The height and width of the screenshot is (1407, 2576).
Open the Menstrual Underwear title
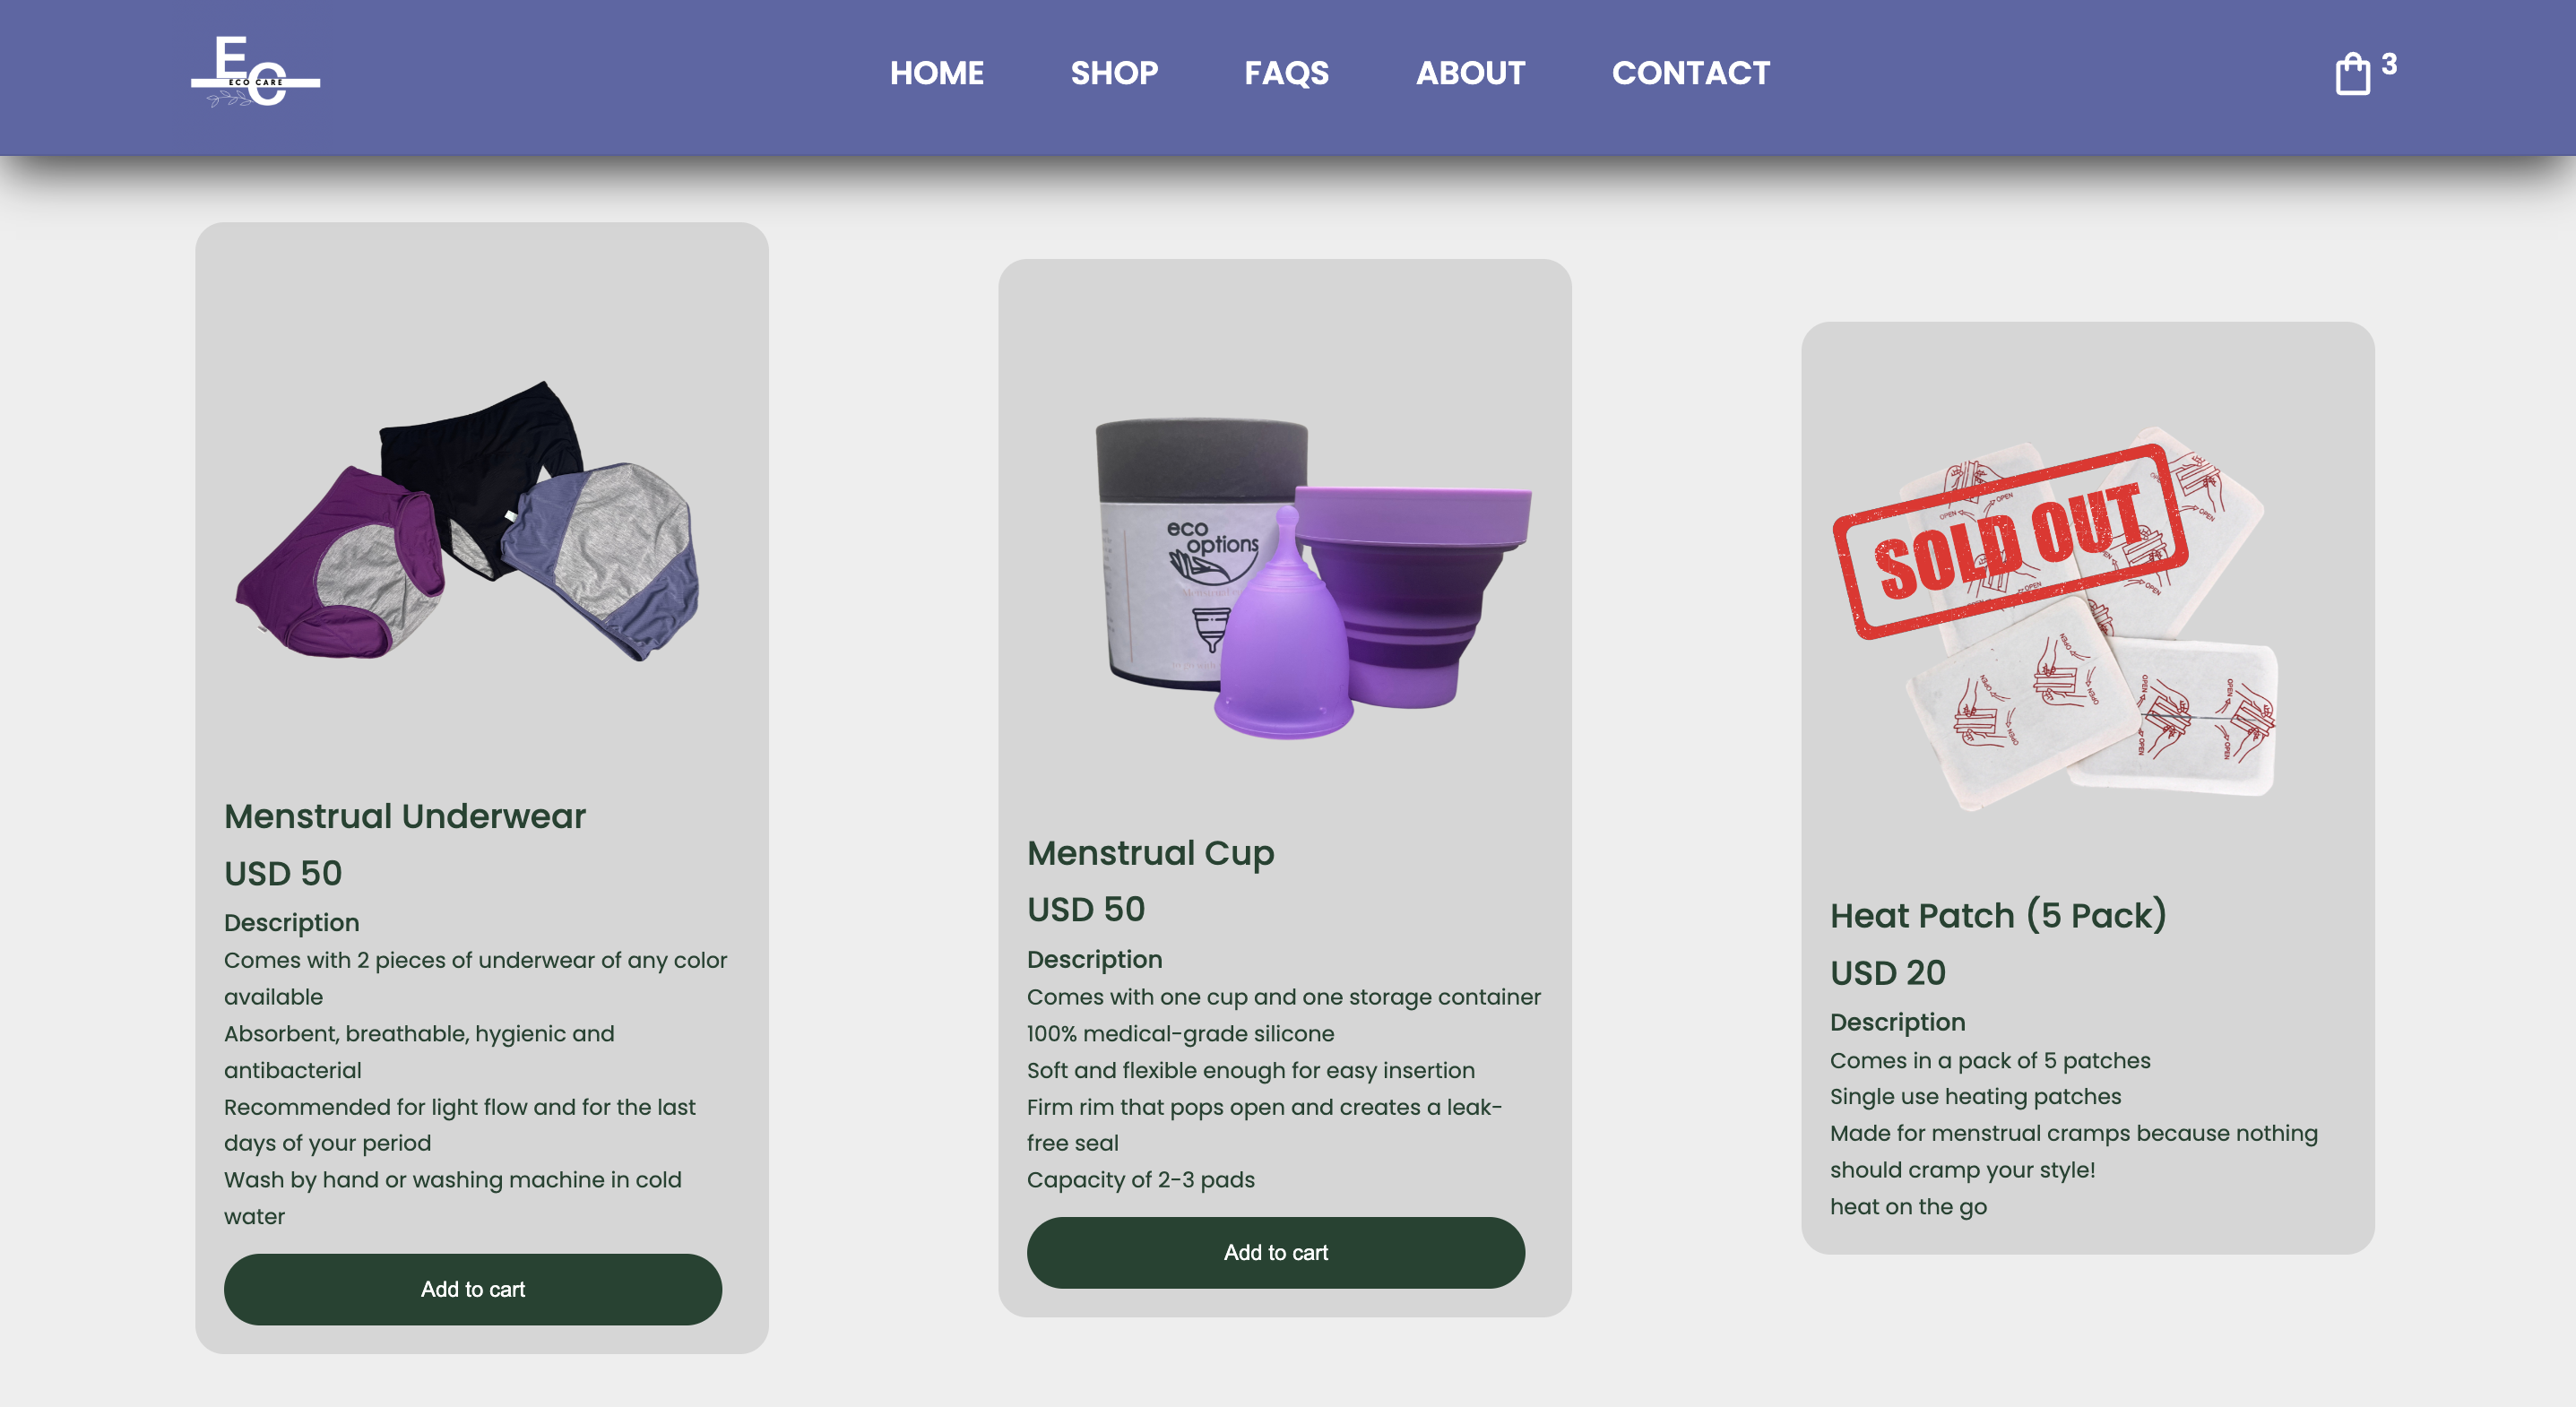coord(404,816)
